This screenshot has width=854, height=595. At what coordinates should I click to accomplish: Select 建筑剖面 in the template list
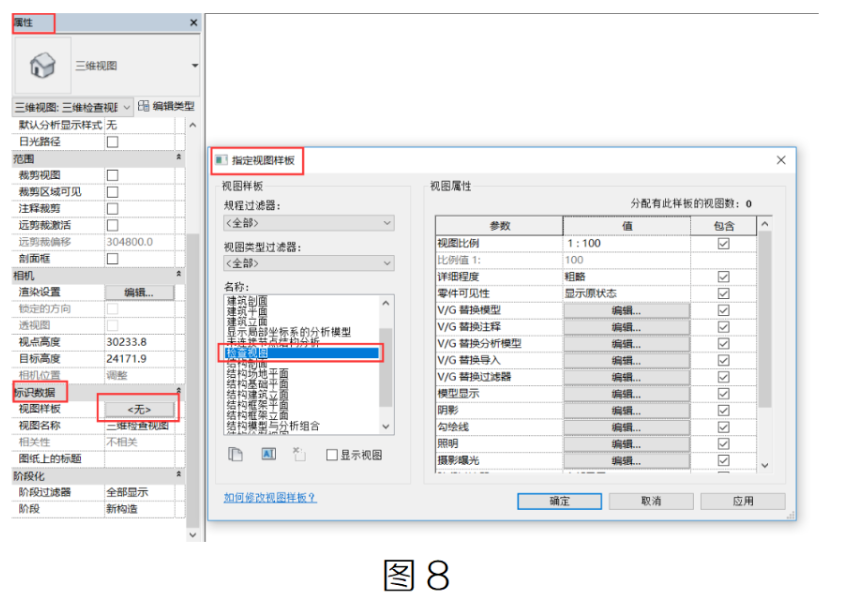click(x=247, y=301)
